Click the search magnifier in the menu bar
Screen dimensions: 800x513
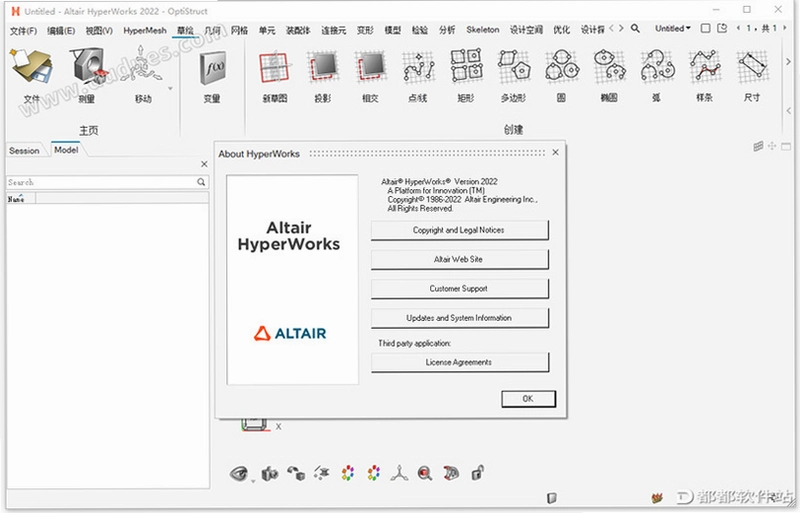[635, 29]
